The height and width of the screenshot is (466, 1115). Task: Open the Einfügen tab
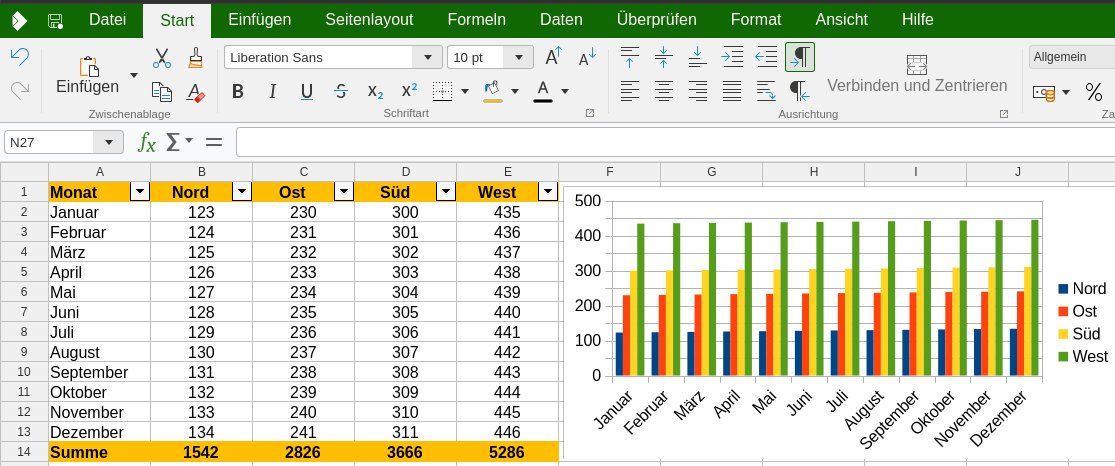pos(259,20)
